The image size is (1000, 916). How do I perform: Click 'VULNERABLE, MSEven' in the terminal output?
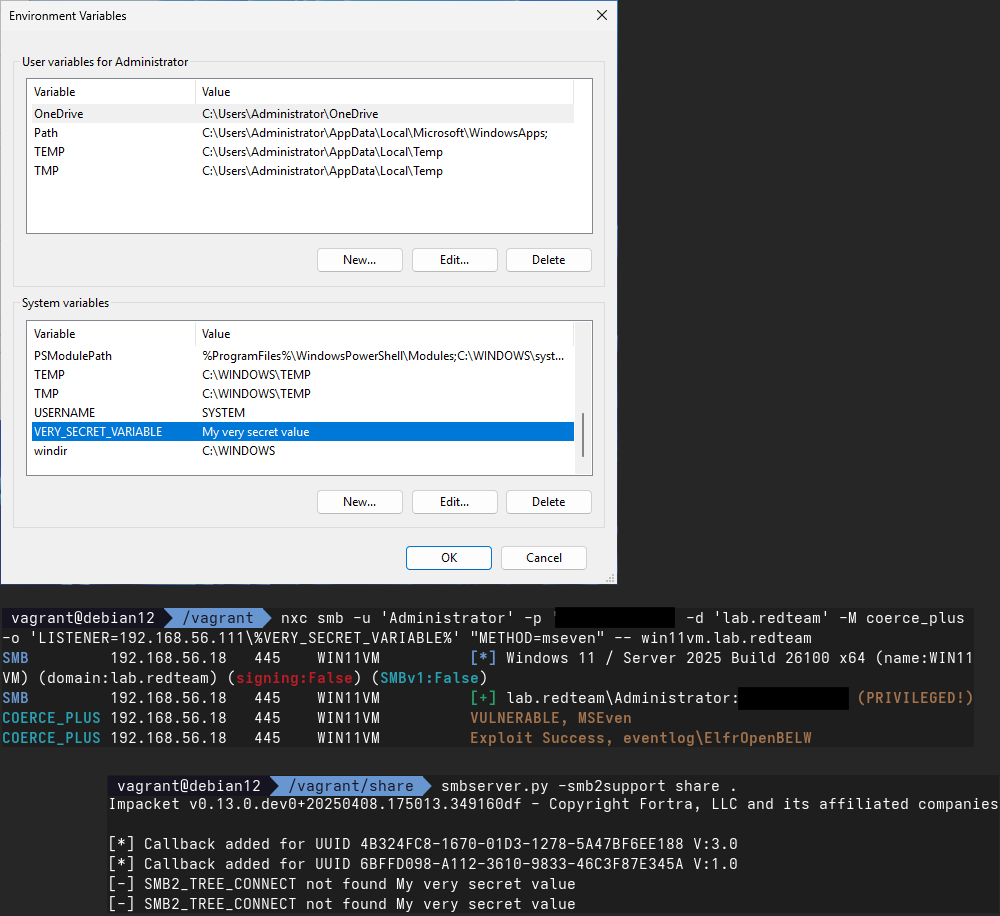pos(550,718)
